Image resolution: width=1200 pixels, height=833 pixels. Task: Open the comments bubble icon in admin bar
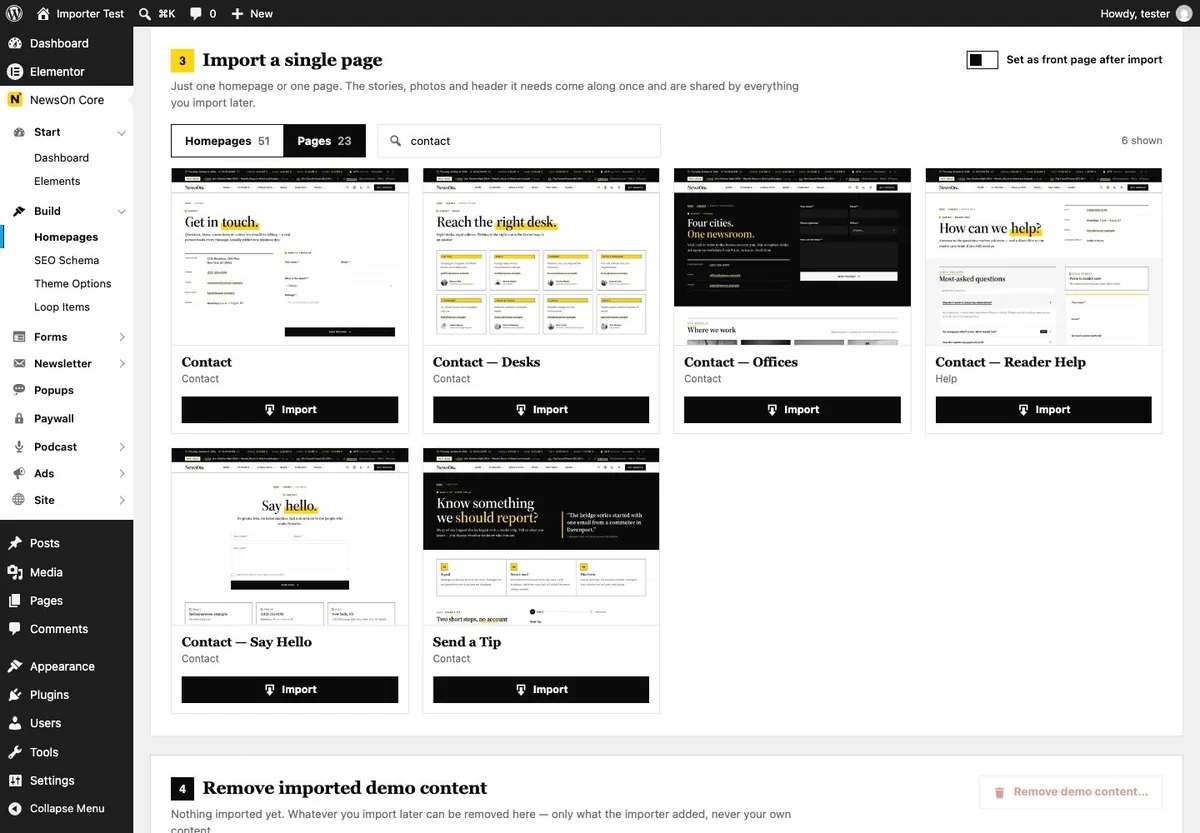pos(195,14)
